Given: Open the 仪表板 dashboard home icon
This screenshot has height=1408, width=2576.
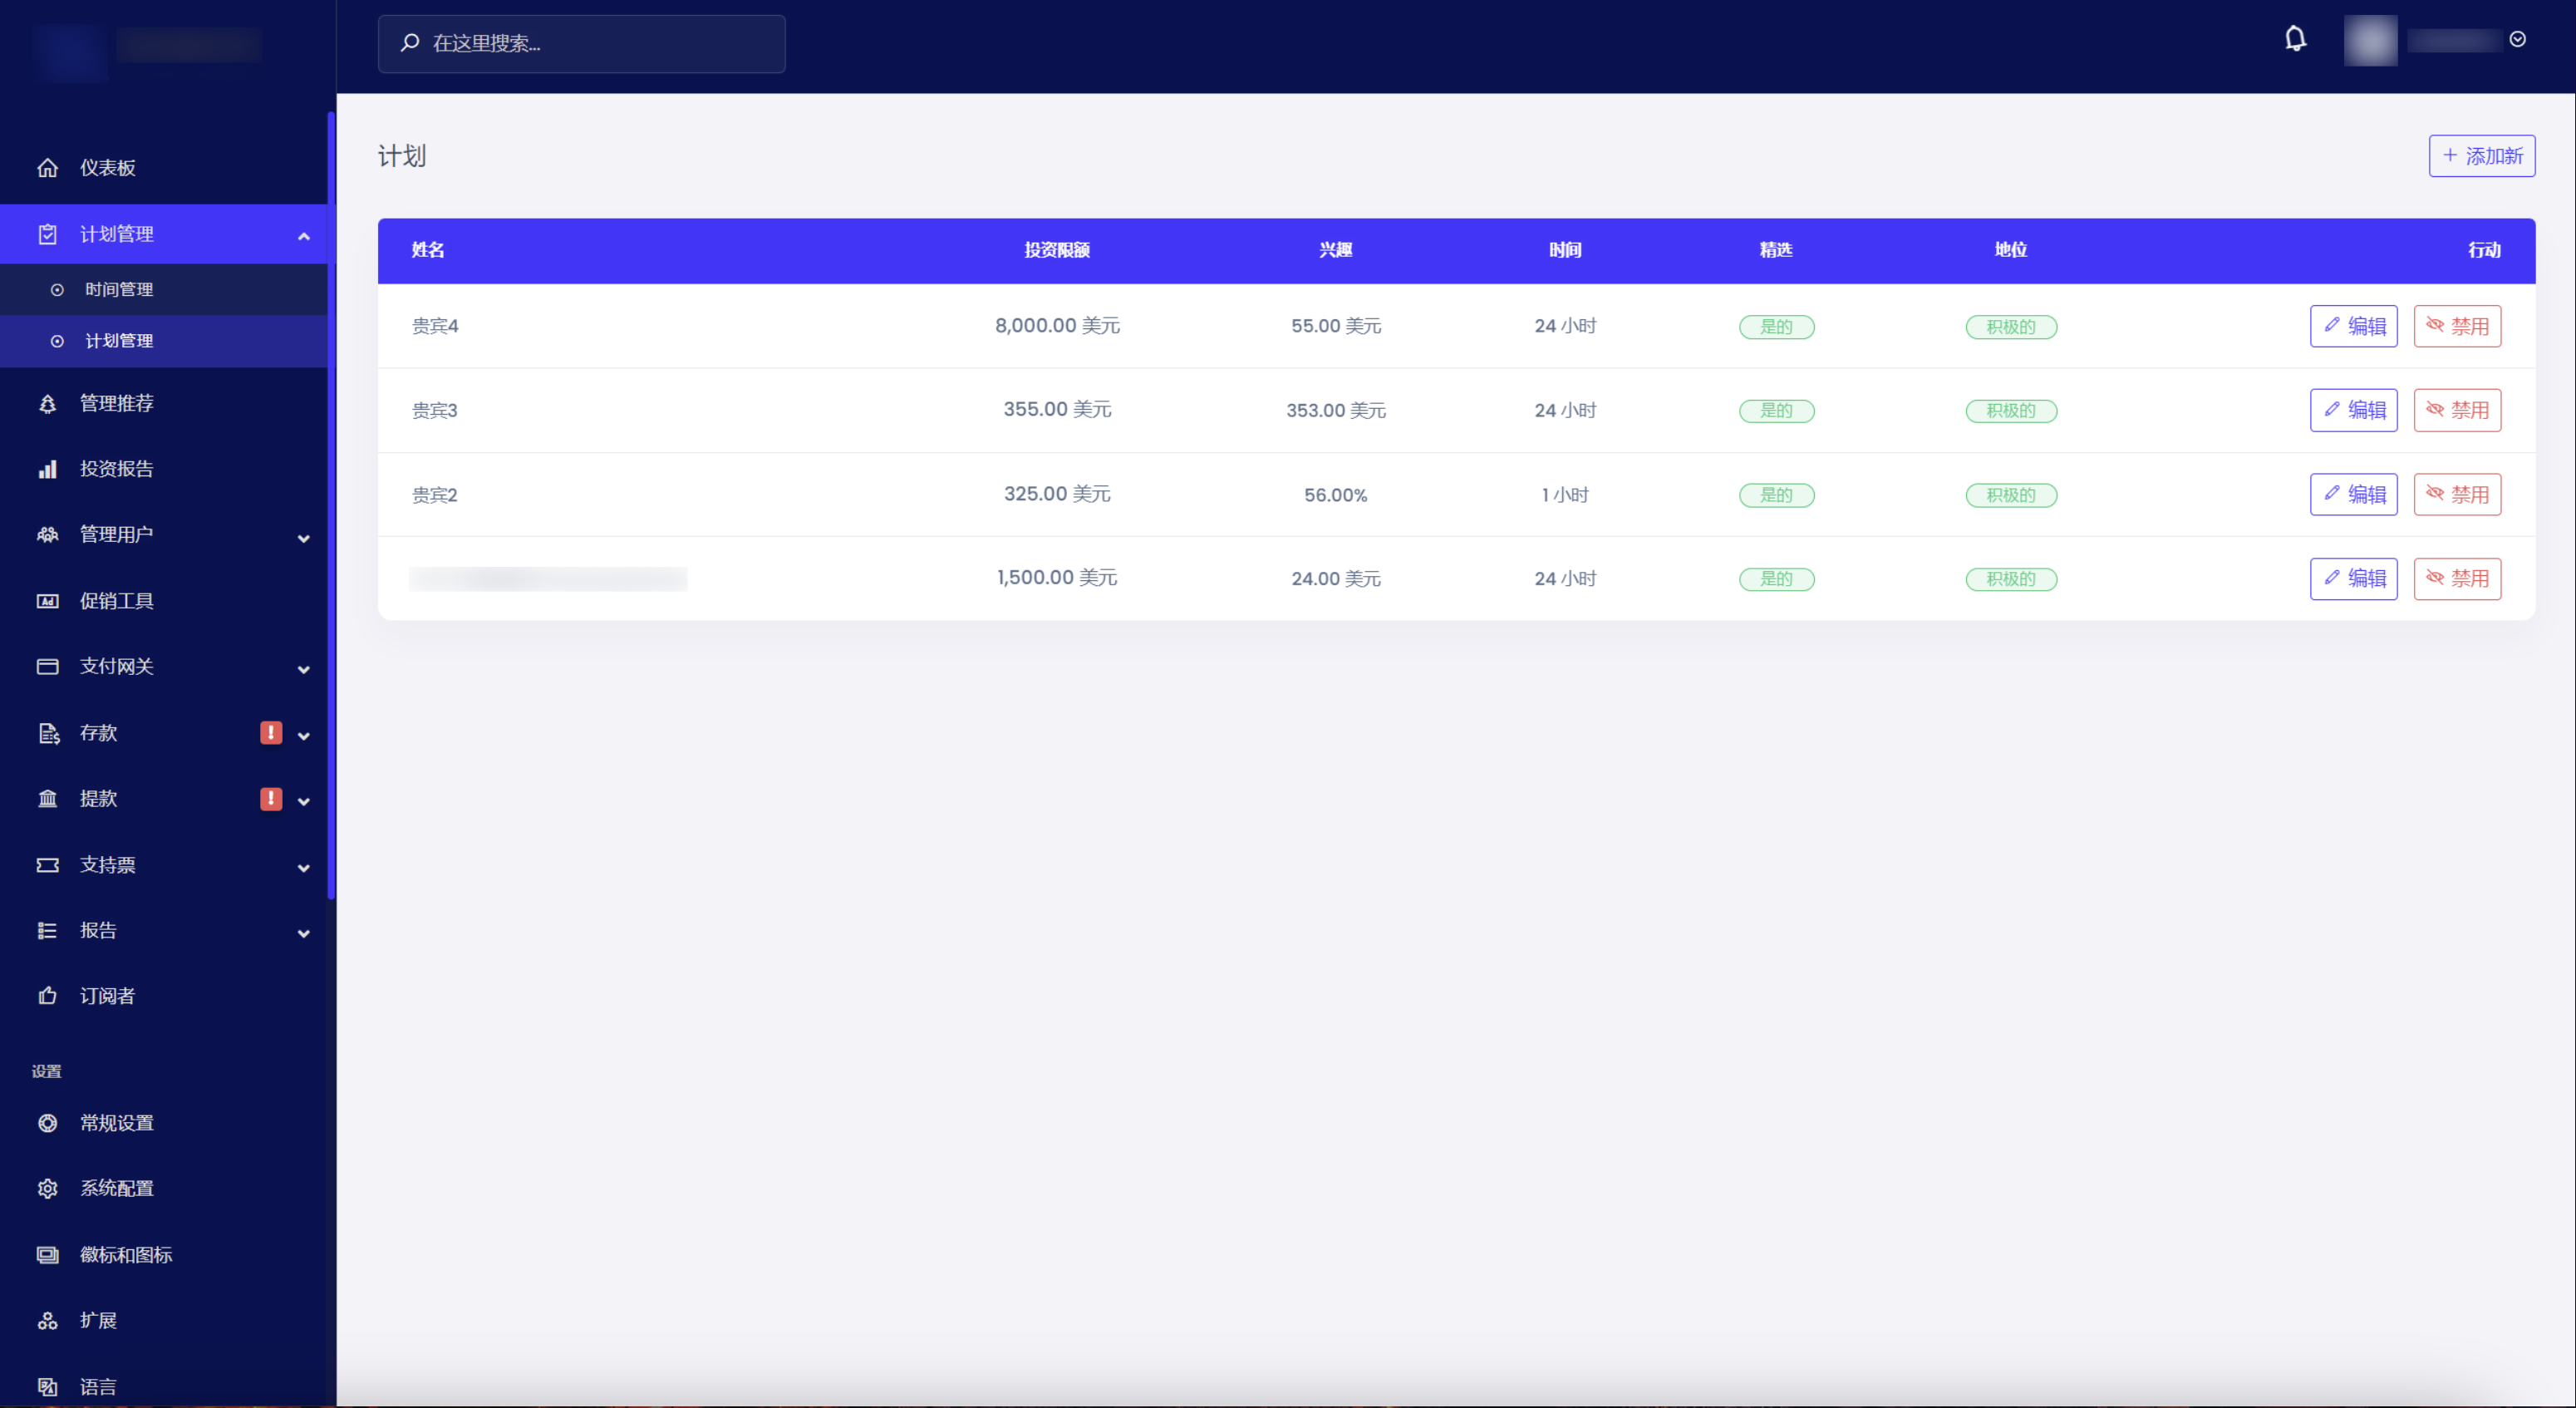Looking at the screenshot, I should coord(47,168).
